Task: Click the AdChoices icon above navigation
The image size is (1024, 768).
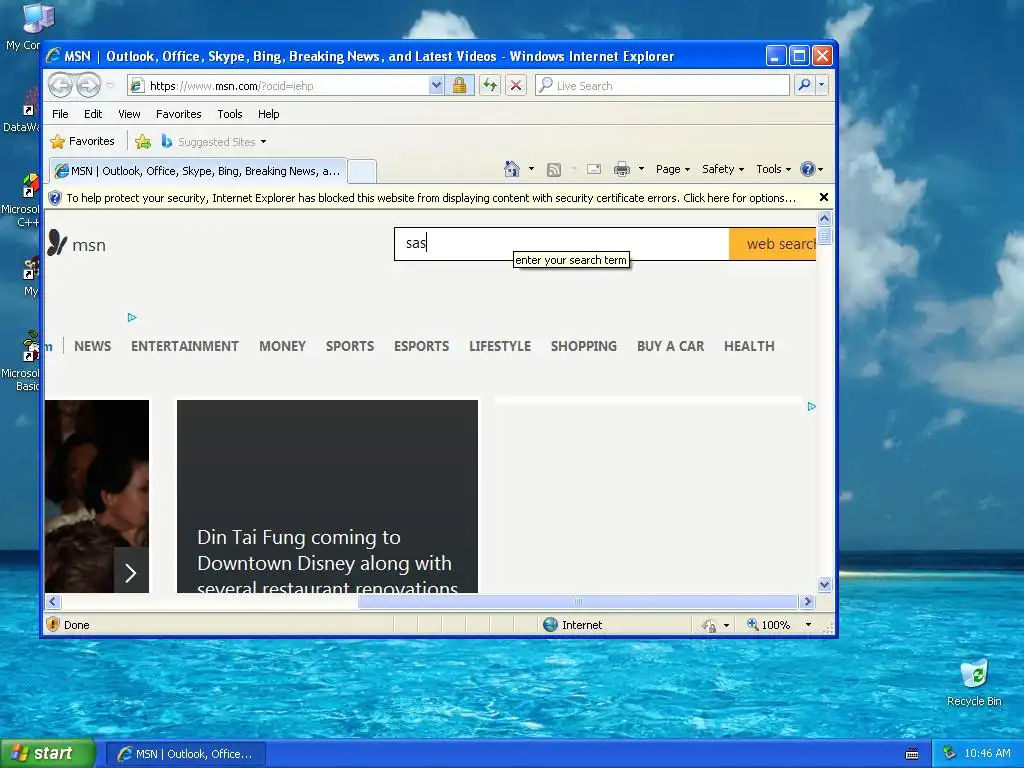Action: coord(132,317)
